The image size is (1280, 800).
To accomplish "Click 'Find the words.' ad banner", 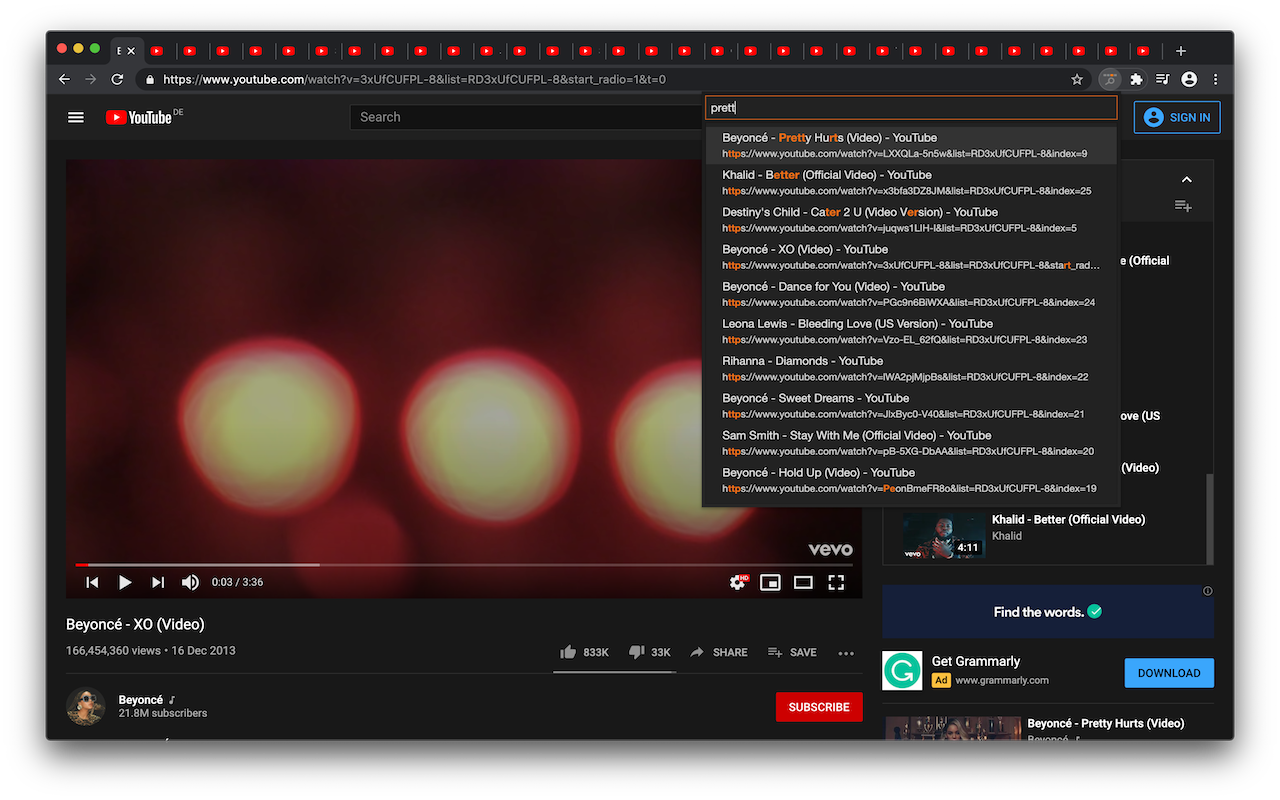I will pyautogui.click(x=1047, y=612).
